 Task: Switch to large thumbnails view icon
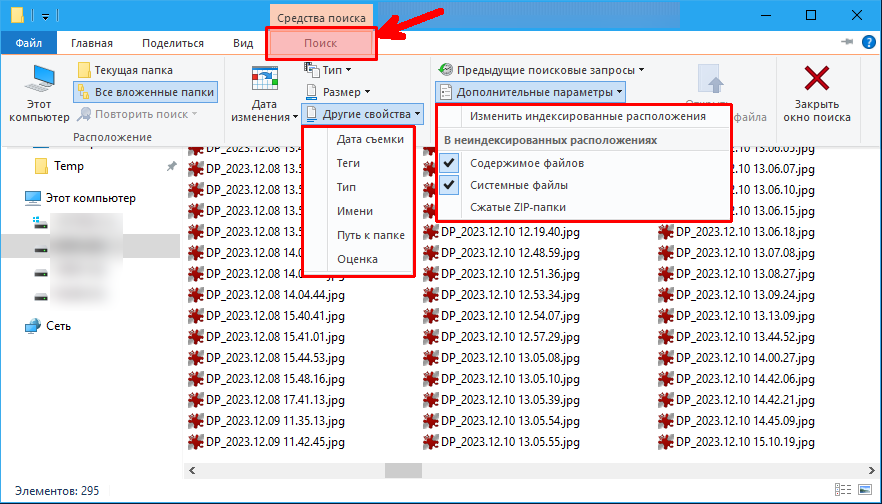click(x=865, y=491)
